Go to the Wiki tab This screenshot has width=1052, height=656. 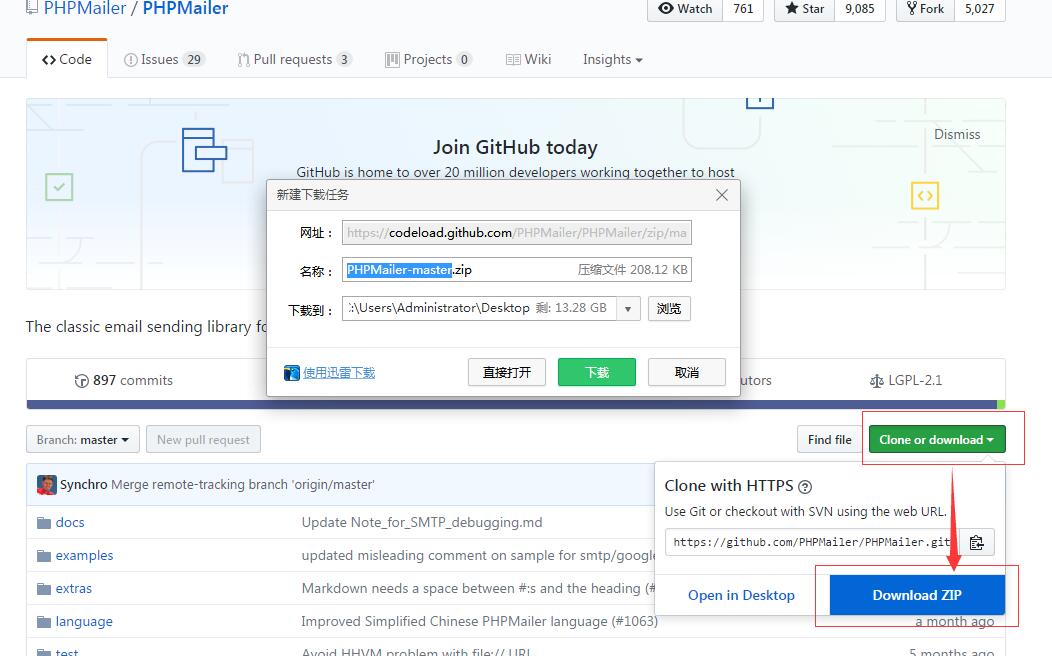pos(528,60)
